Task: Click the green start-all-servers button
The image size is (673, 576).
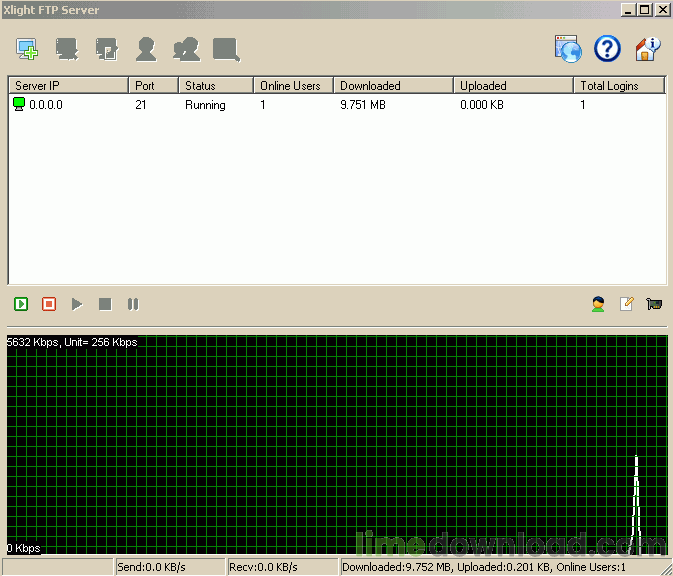Action: [21, 304]
